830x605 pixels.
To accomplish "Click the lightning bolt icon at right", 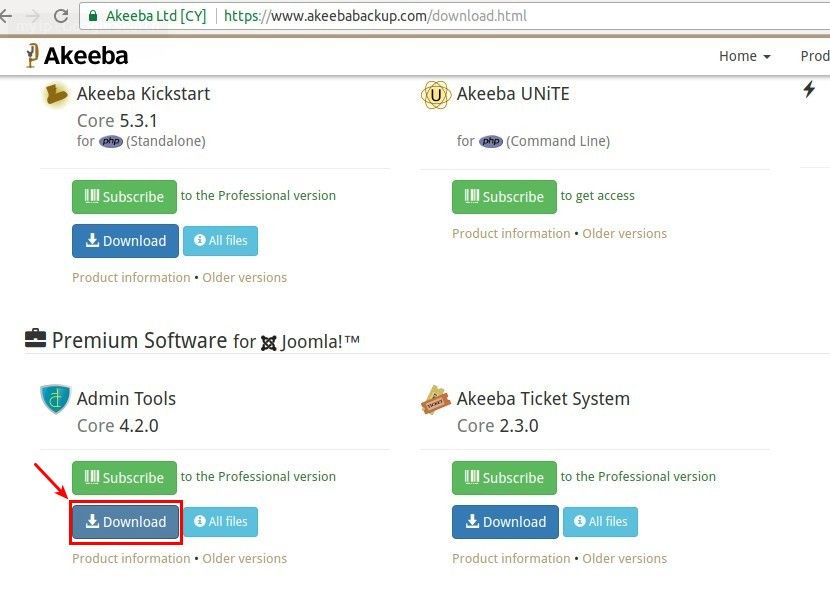I will [x=809, y=89].
